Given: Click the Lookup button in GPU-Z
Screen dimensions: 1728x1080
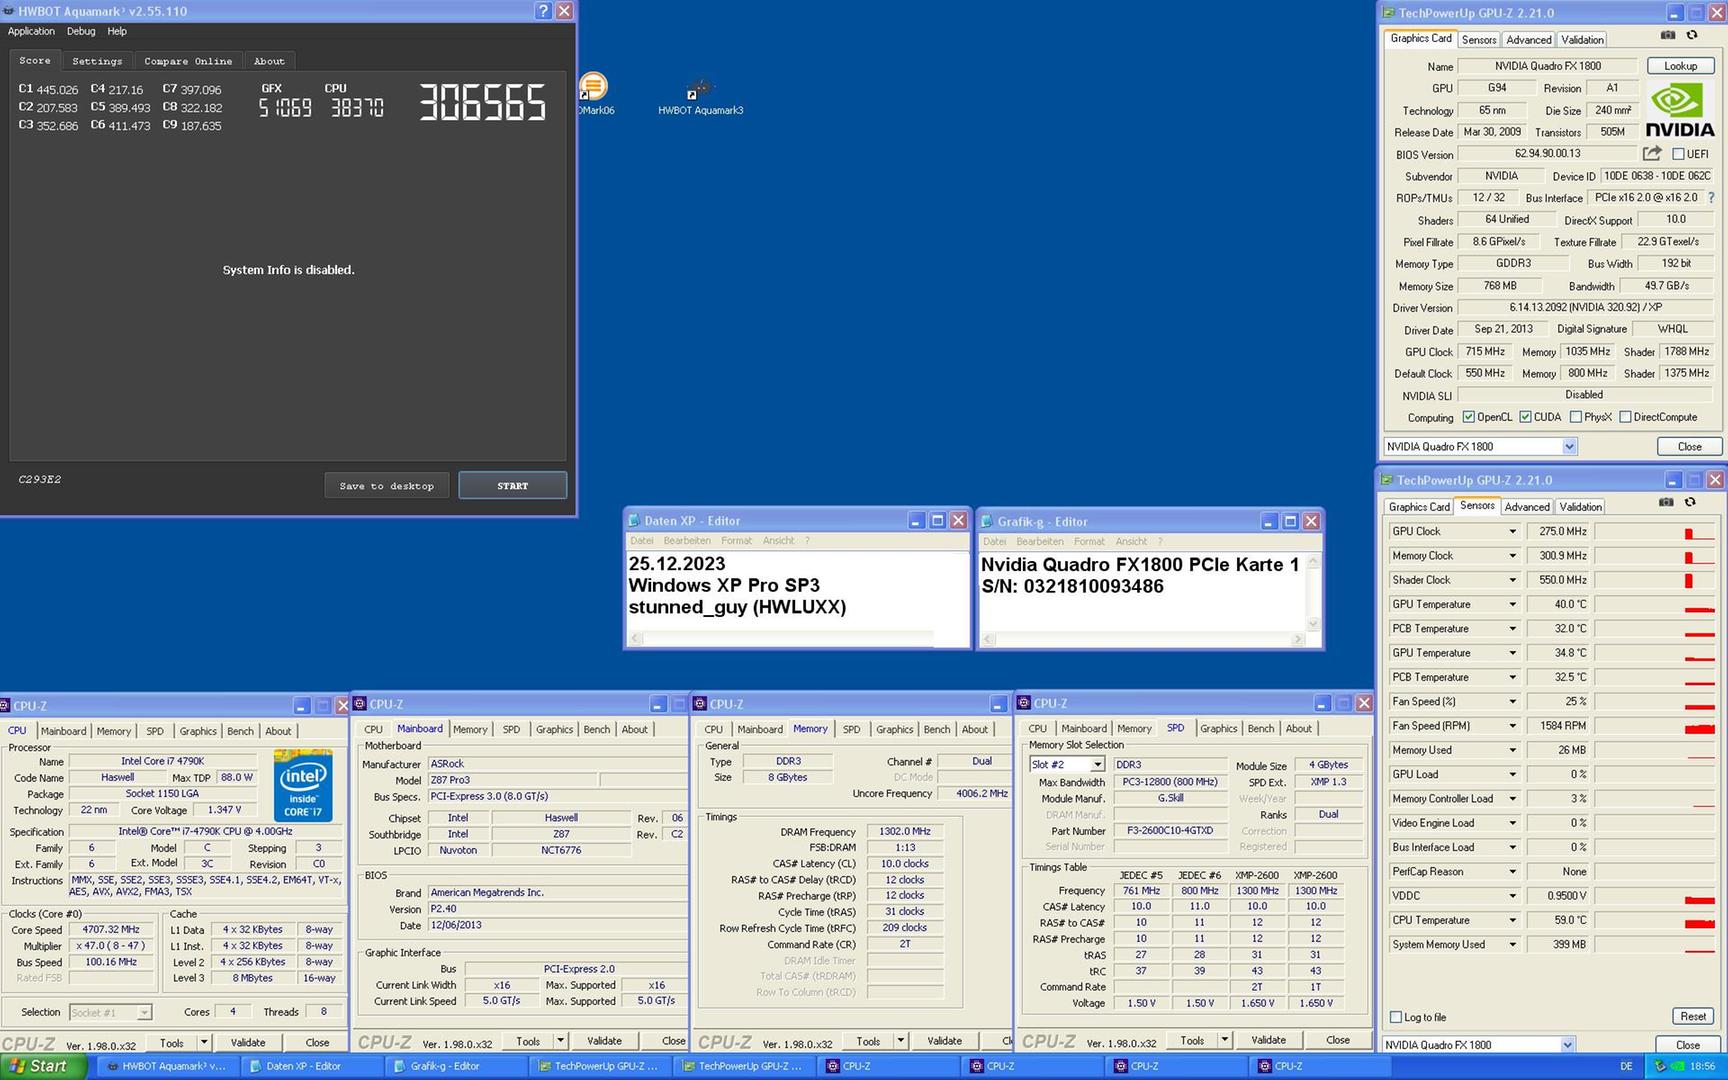Looking at the screenshot, I should (x=1680, y=66).
